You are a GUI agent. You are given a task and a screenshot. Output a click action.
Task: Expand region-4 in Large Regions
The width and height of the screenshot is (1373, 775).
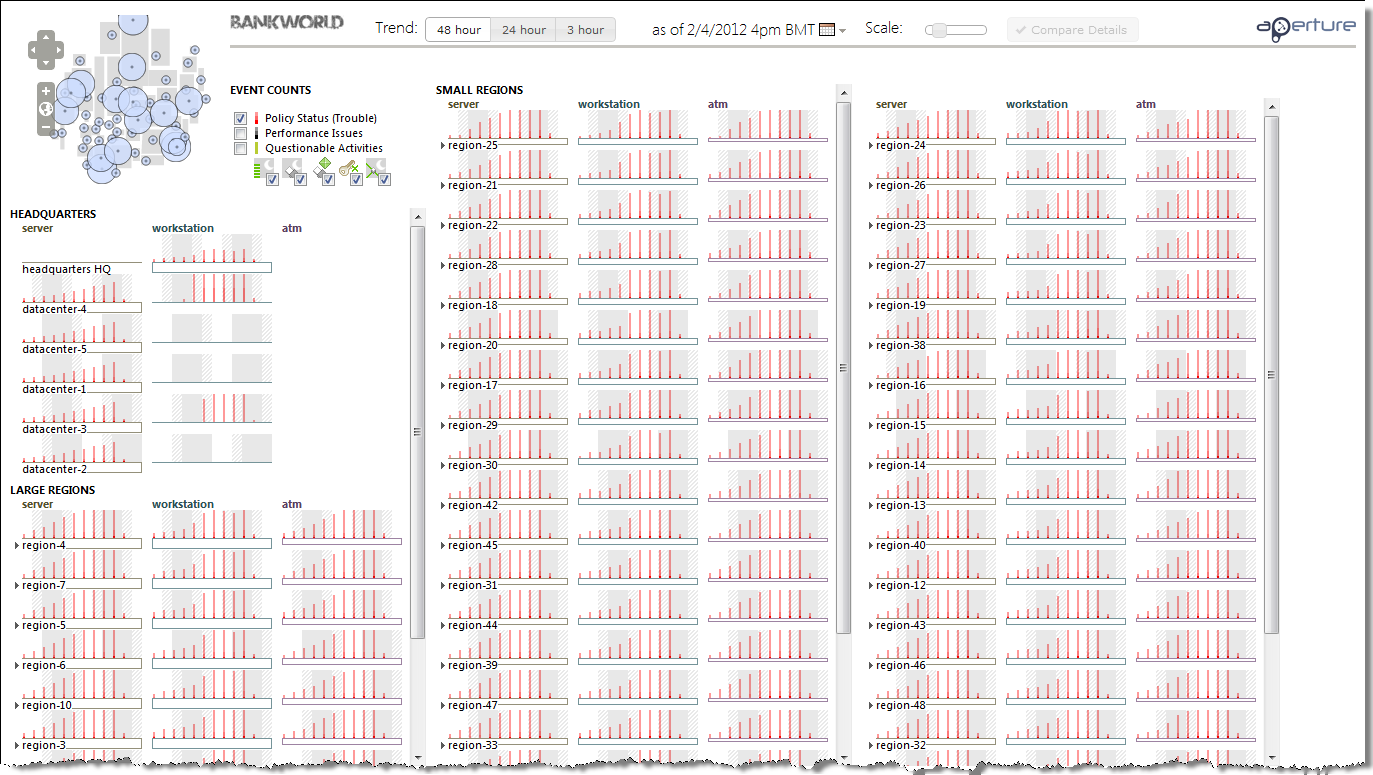[x=17, y=546]
